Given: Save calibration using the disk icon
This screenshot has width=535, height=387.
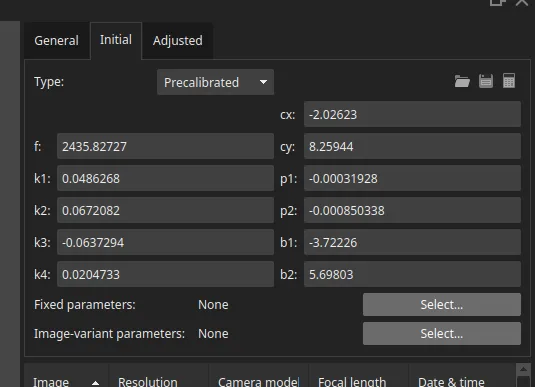Looking at the screenshot, I should 486,81.
